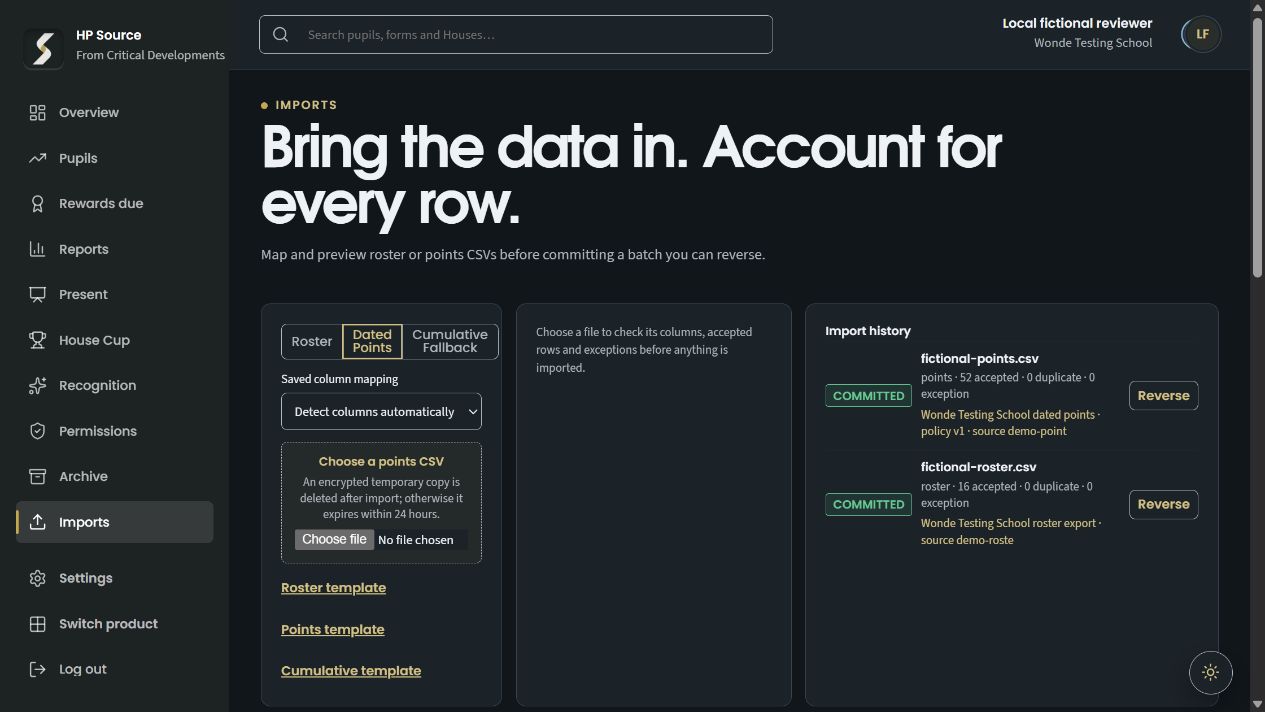Open the Overview dashboard icon
The image size is (1265, 712).
coord(37,113)
